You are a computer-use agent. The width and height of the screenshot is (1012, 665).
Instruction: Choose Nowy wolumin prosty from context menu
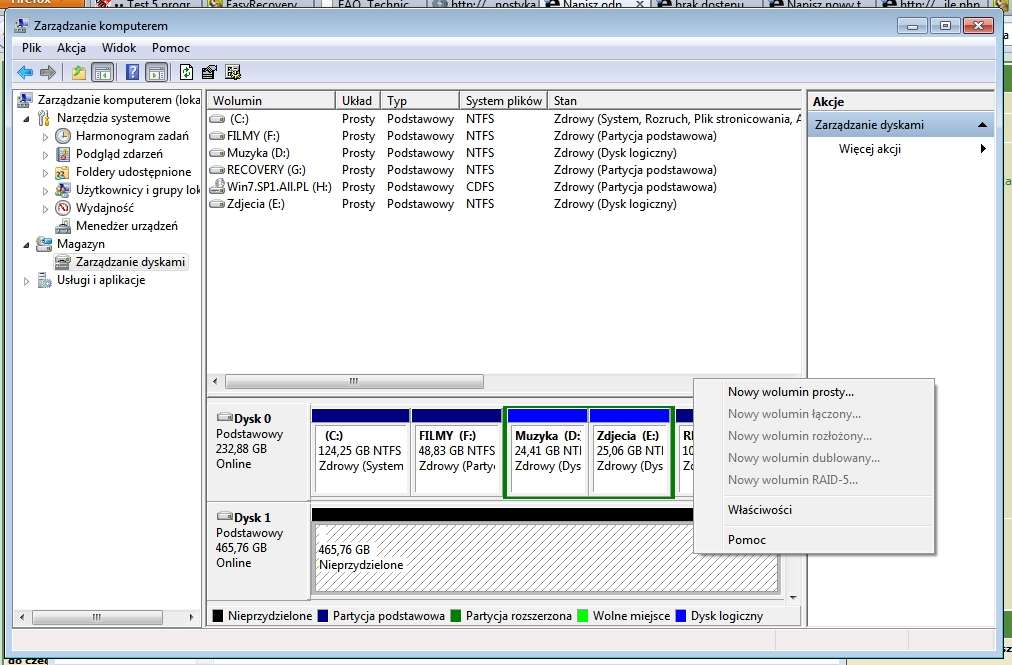[x=814, y=392]
